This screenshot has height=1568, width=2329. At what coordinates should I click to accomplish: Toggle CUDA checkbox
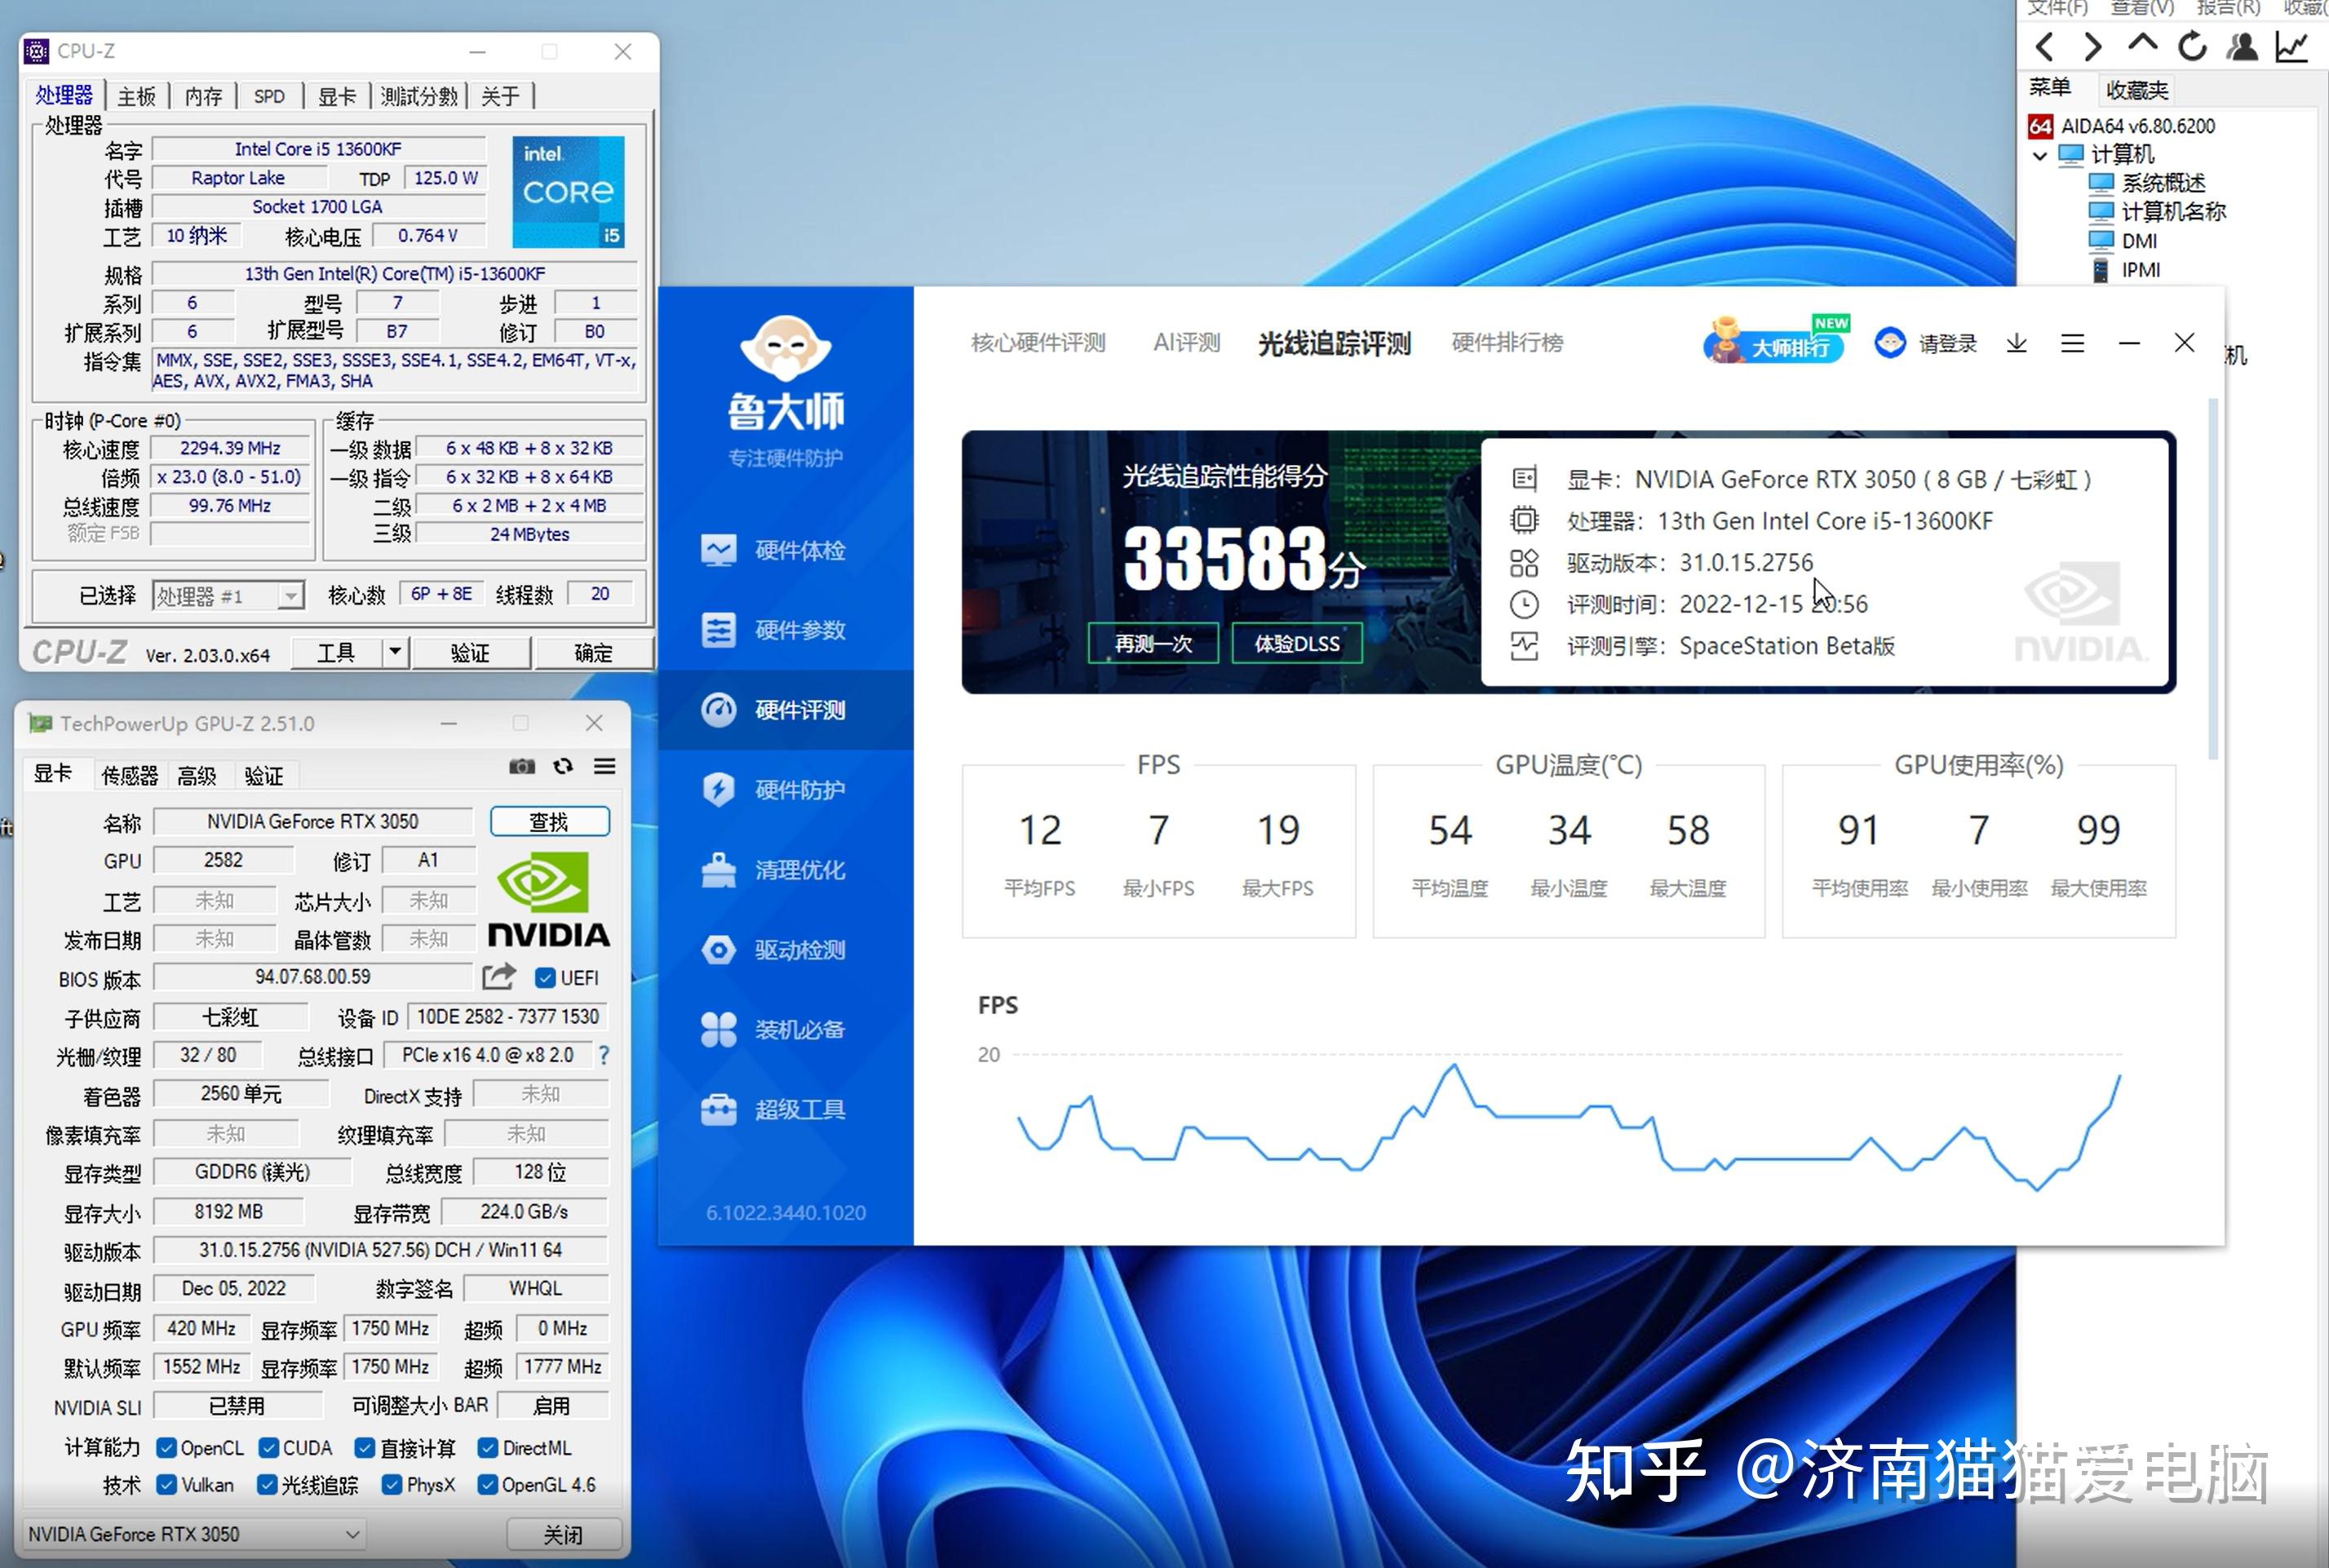pos(268,1448)
